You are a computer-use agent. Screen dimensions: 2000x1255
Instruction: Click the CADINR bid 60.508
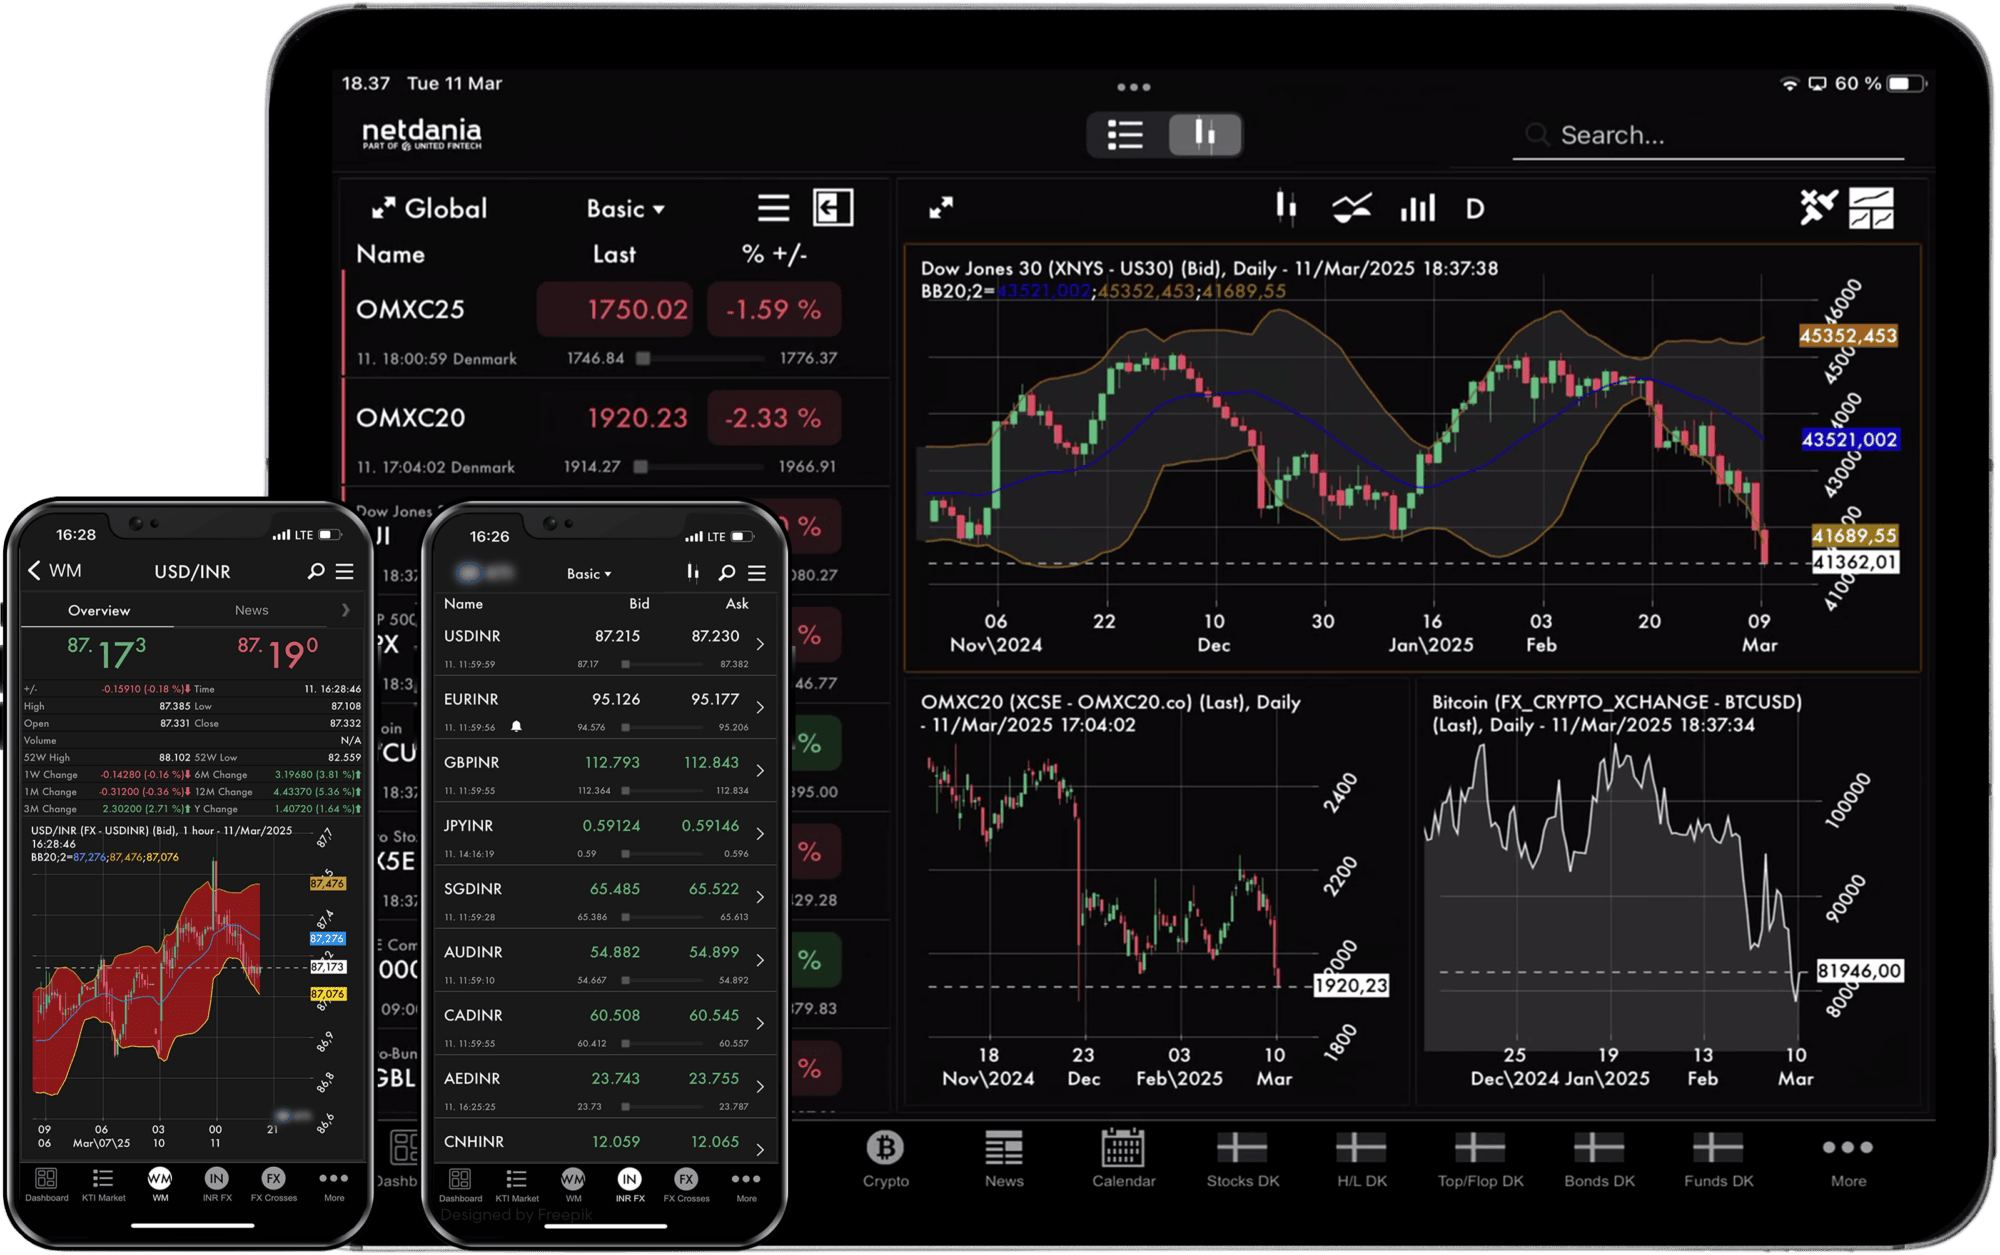pyautogui.click(x=614, y=1015)
